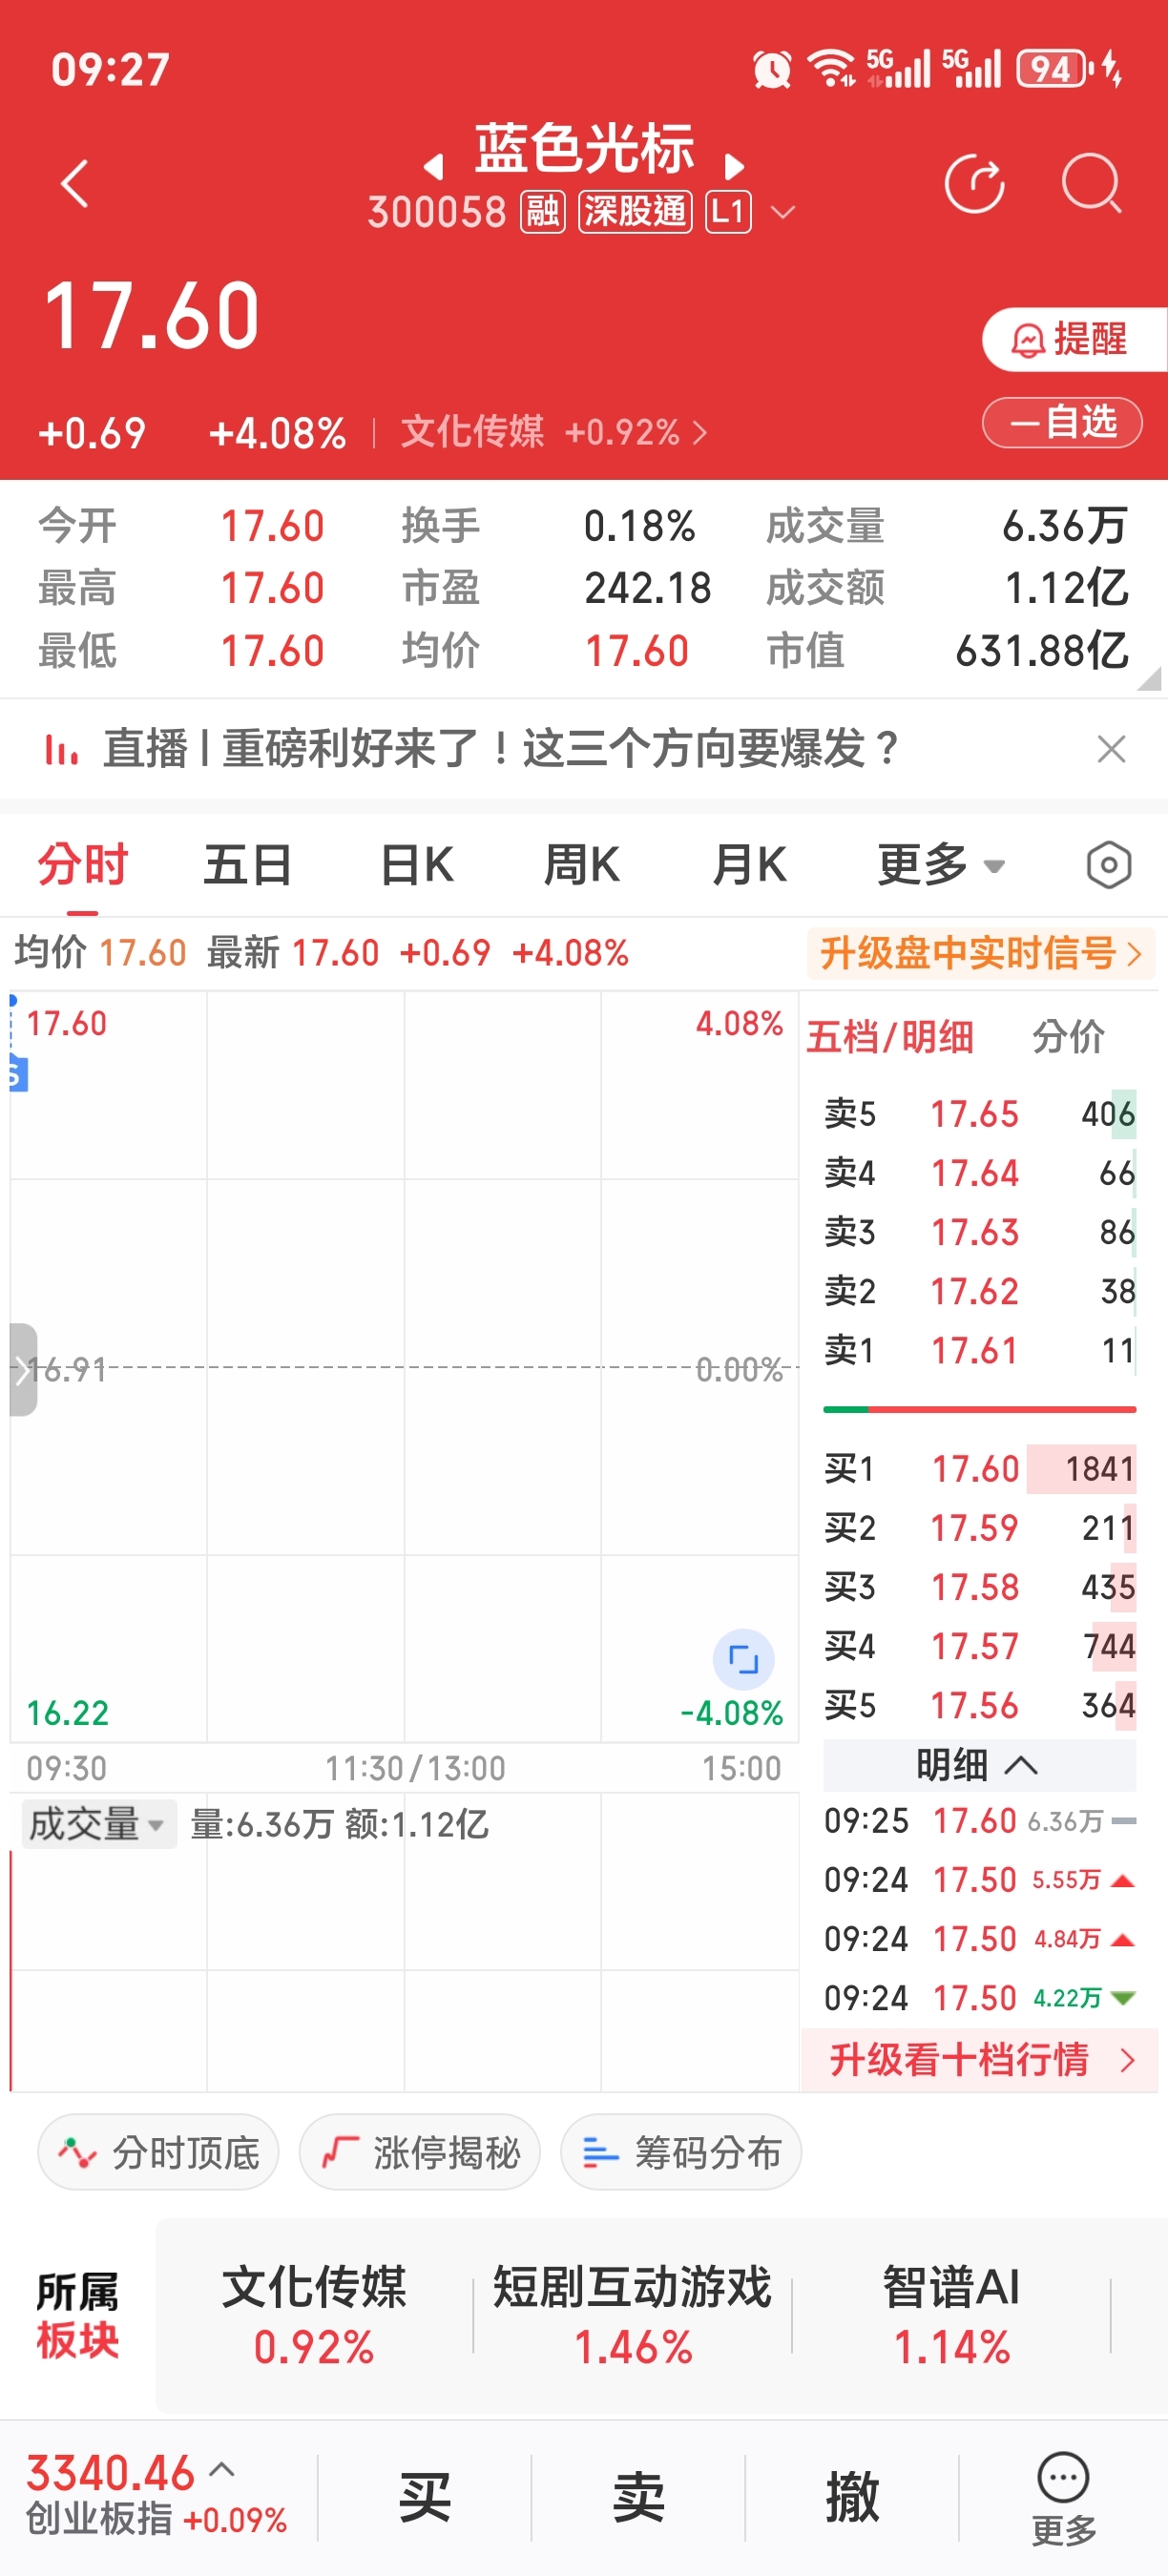Tap the 买 buy button

click(x=425, y=2497)
